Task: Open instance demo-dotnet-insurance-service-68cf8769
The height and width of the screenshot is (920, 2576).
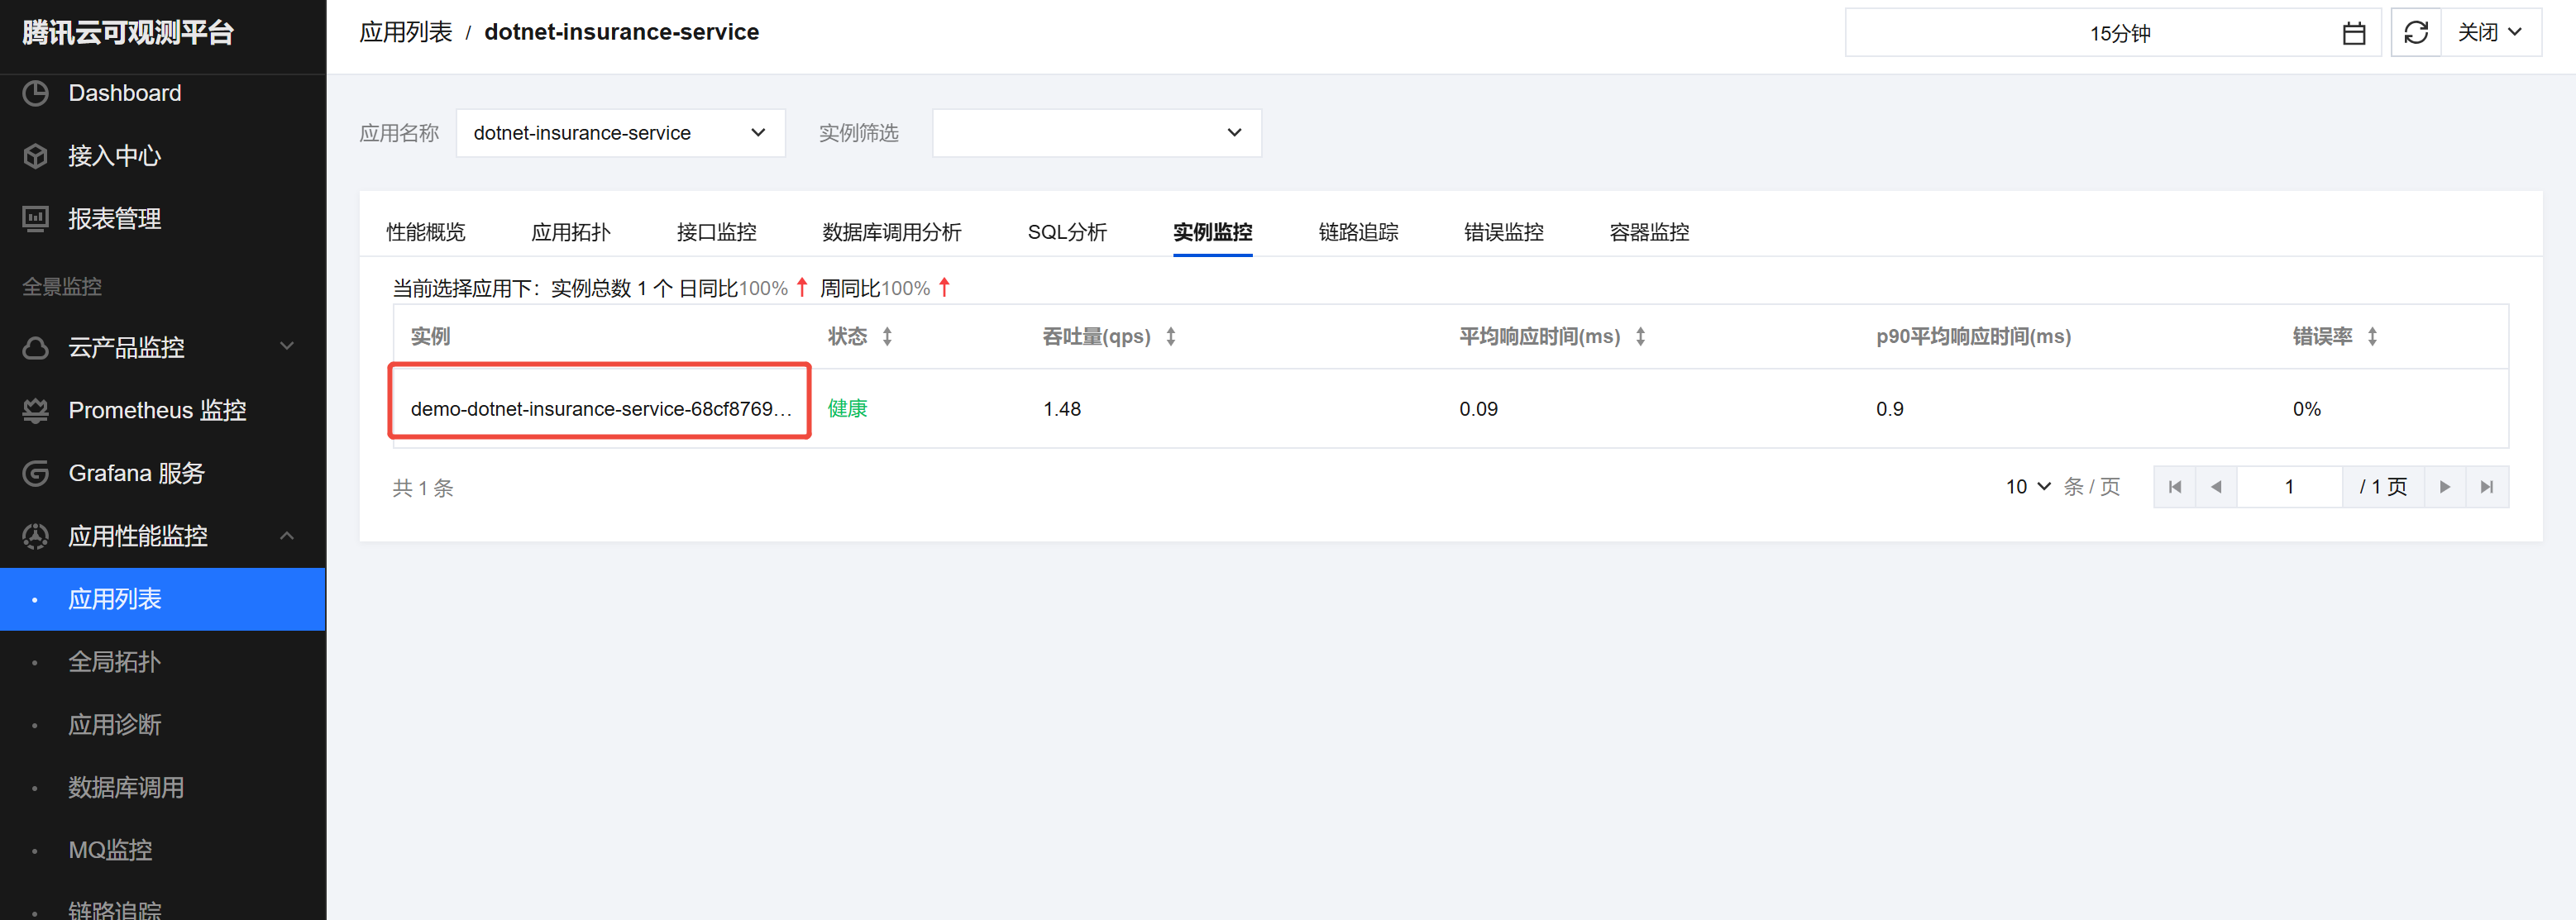Action: [x=601, y=409]
